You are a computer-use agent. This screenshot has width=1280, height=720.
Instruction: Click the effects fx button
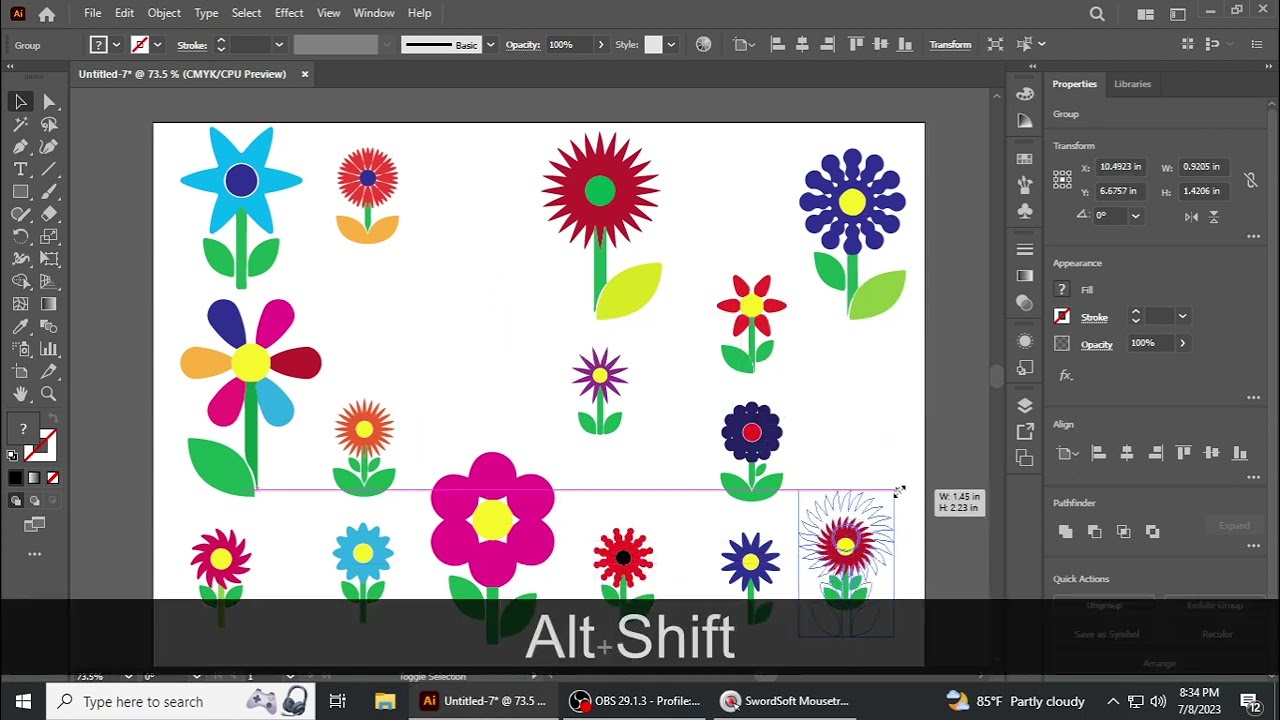[x=1065, y=375]
